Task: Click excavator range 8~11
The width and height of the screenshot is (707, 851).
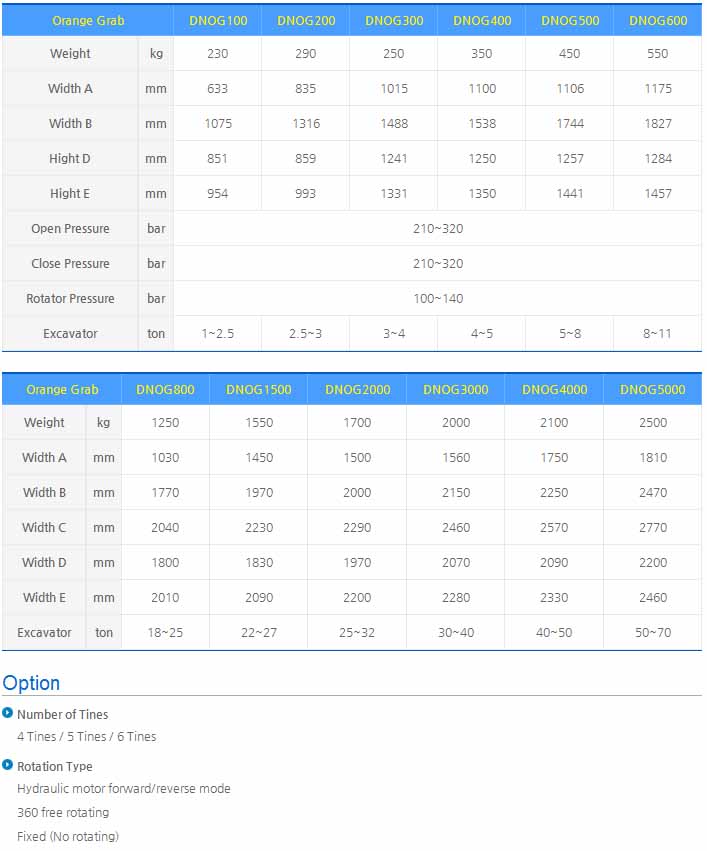Action: point(658,334)
